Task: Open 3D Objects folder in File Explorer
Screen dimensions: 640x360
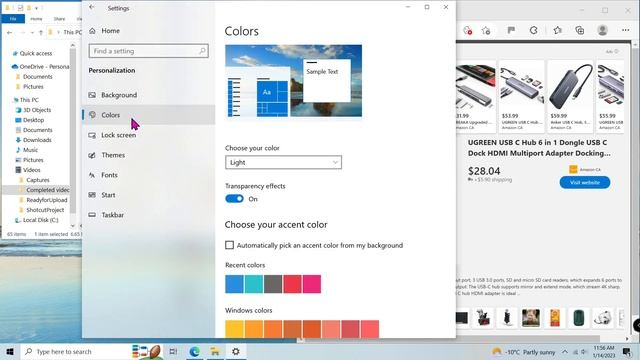Action: [37, 110]
